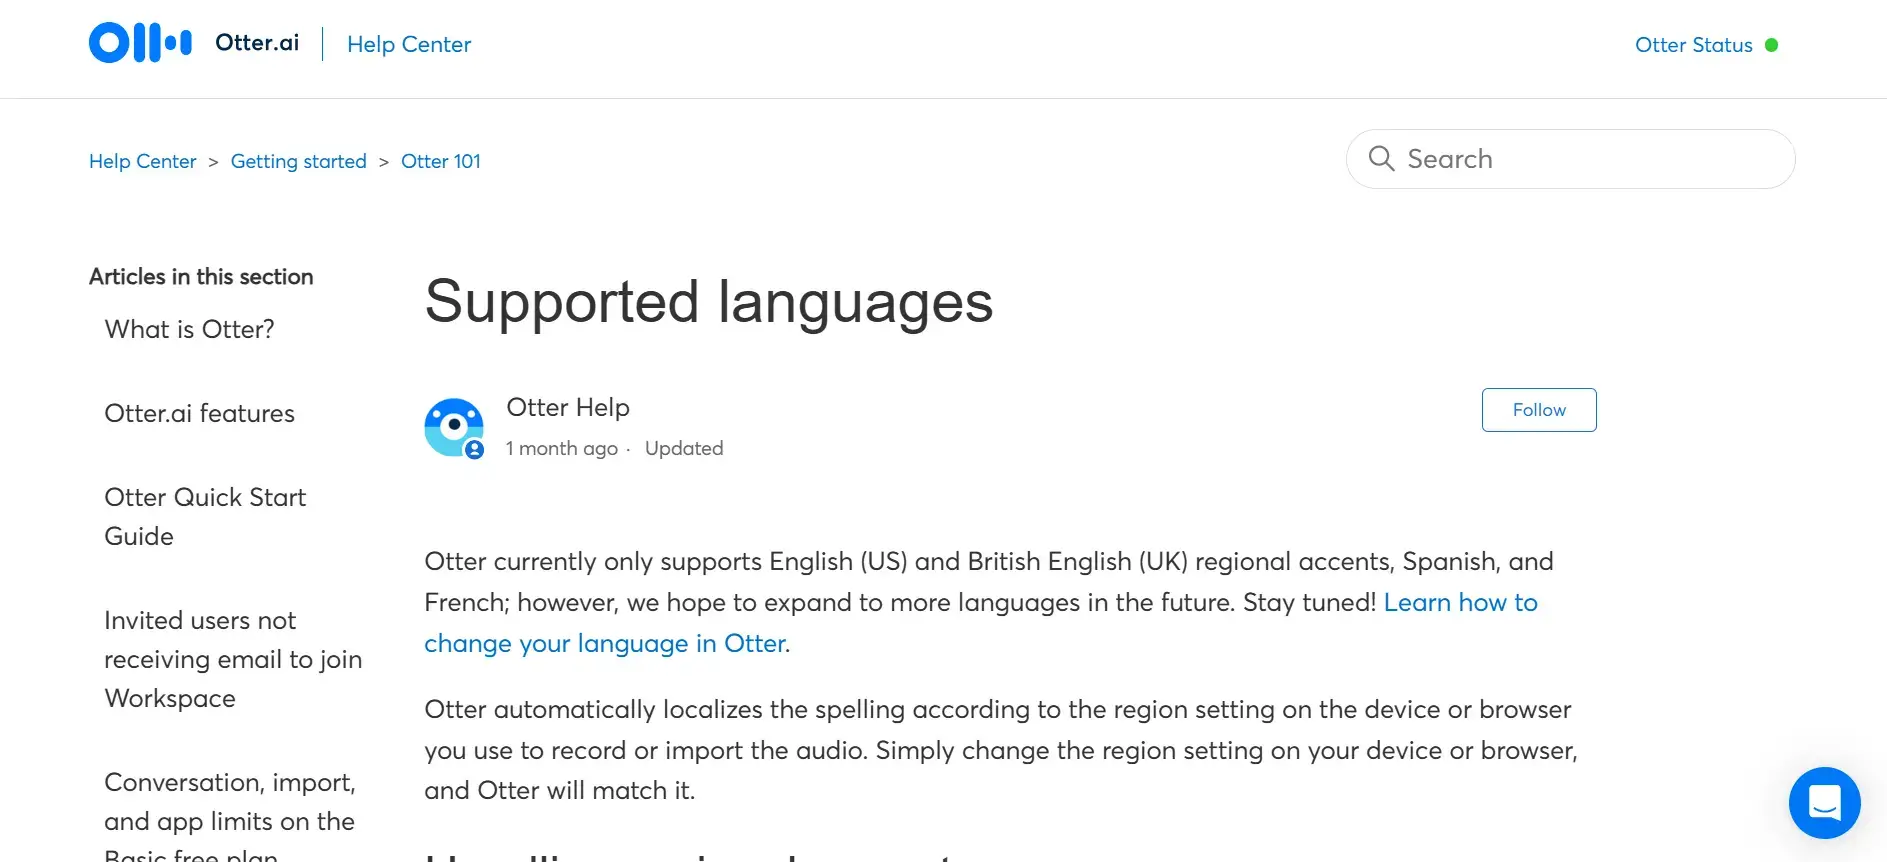Open the chat support widget

[1824, 802]
